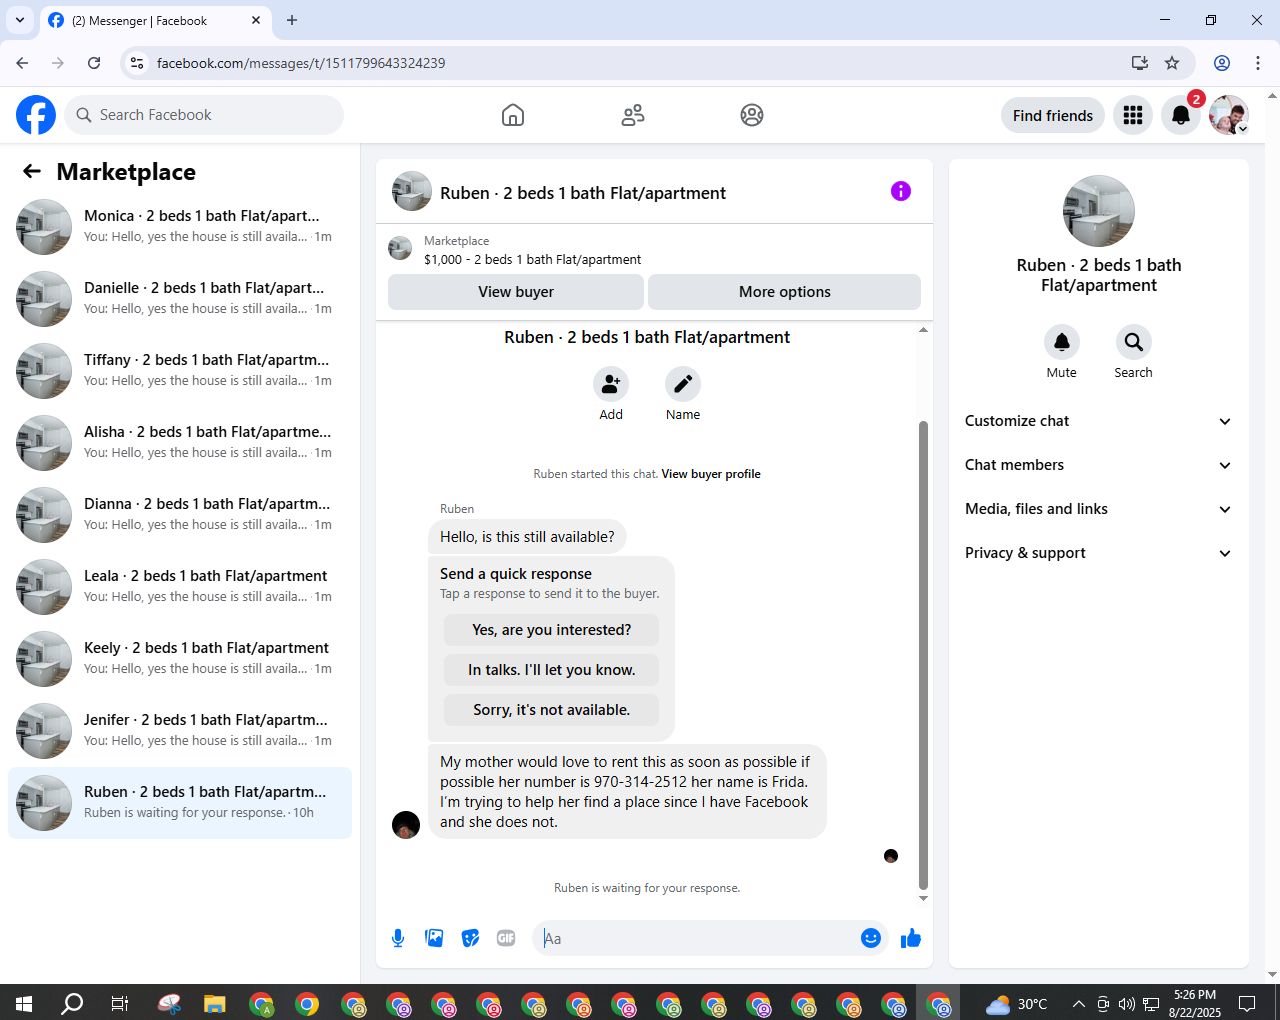Click the Find friends button
1280x1020 pixels.
pos(1053,115)
